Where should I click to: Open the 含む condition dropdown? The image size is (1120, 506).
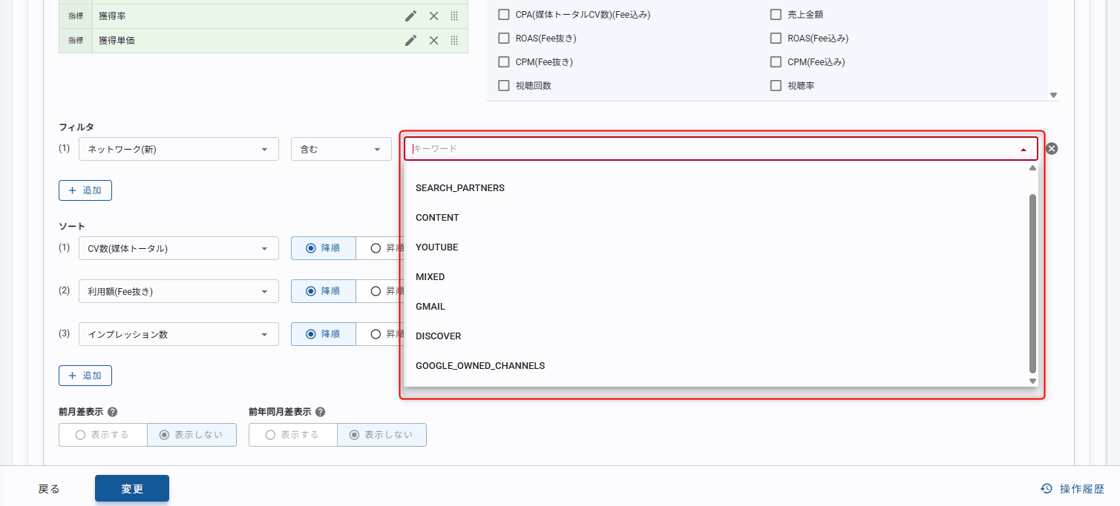pyautogui.click(x=341, y=149)
